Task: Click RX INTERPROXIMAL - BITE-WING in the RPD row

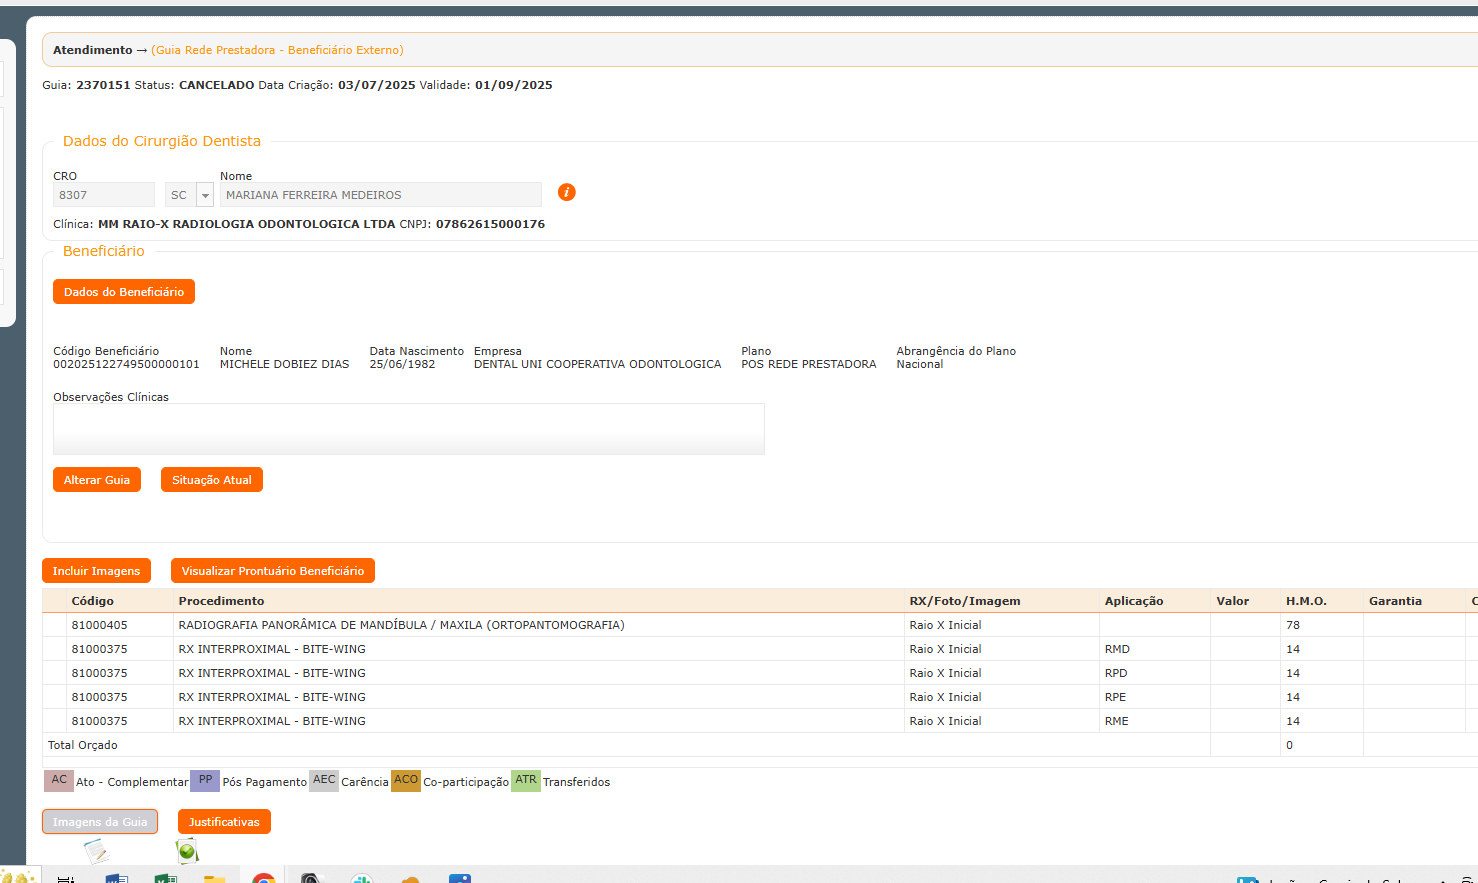Action: click(272, 673)
